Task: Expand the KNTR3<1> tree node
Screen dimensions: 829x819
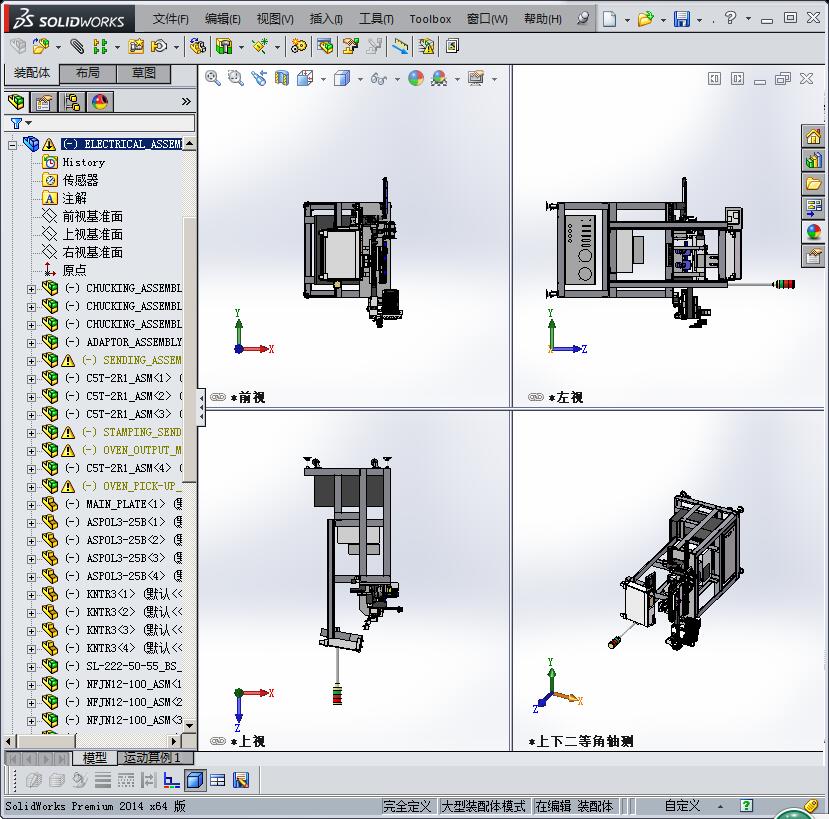Action: pos(31,595)
